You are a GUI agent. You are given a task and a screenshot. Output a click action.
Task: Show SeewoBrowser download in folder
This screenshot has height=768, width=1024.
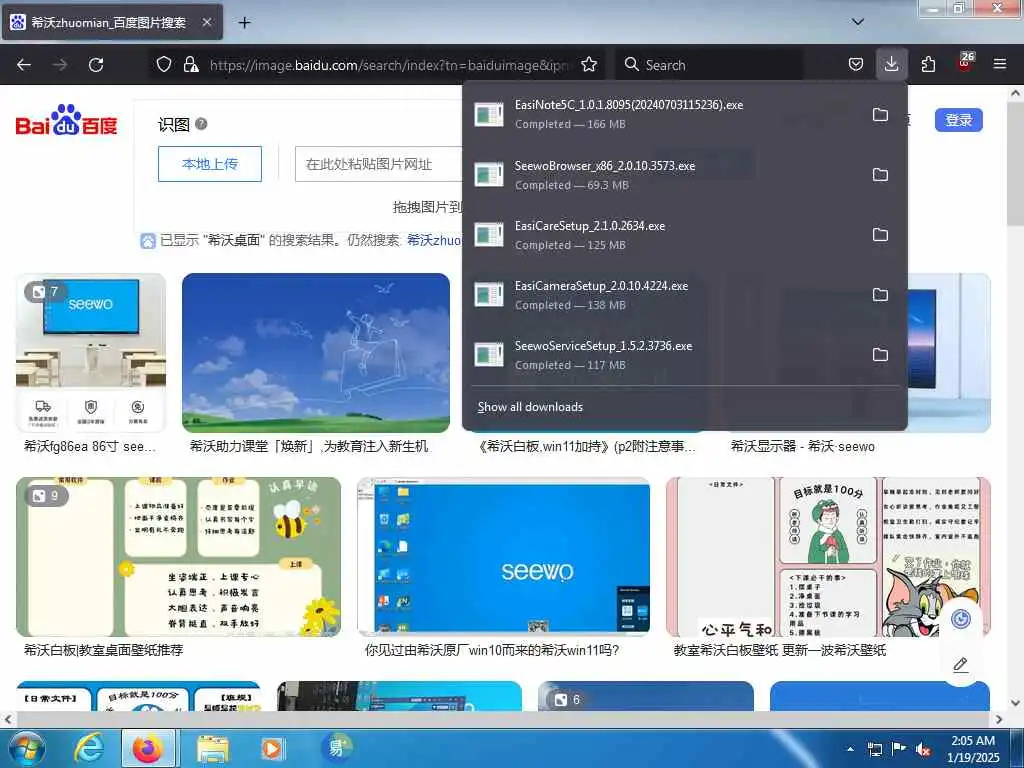(x=880, y=174)
